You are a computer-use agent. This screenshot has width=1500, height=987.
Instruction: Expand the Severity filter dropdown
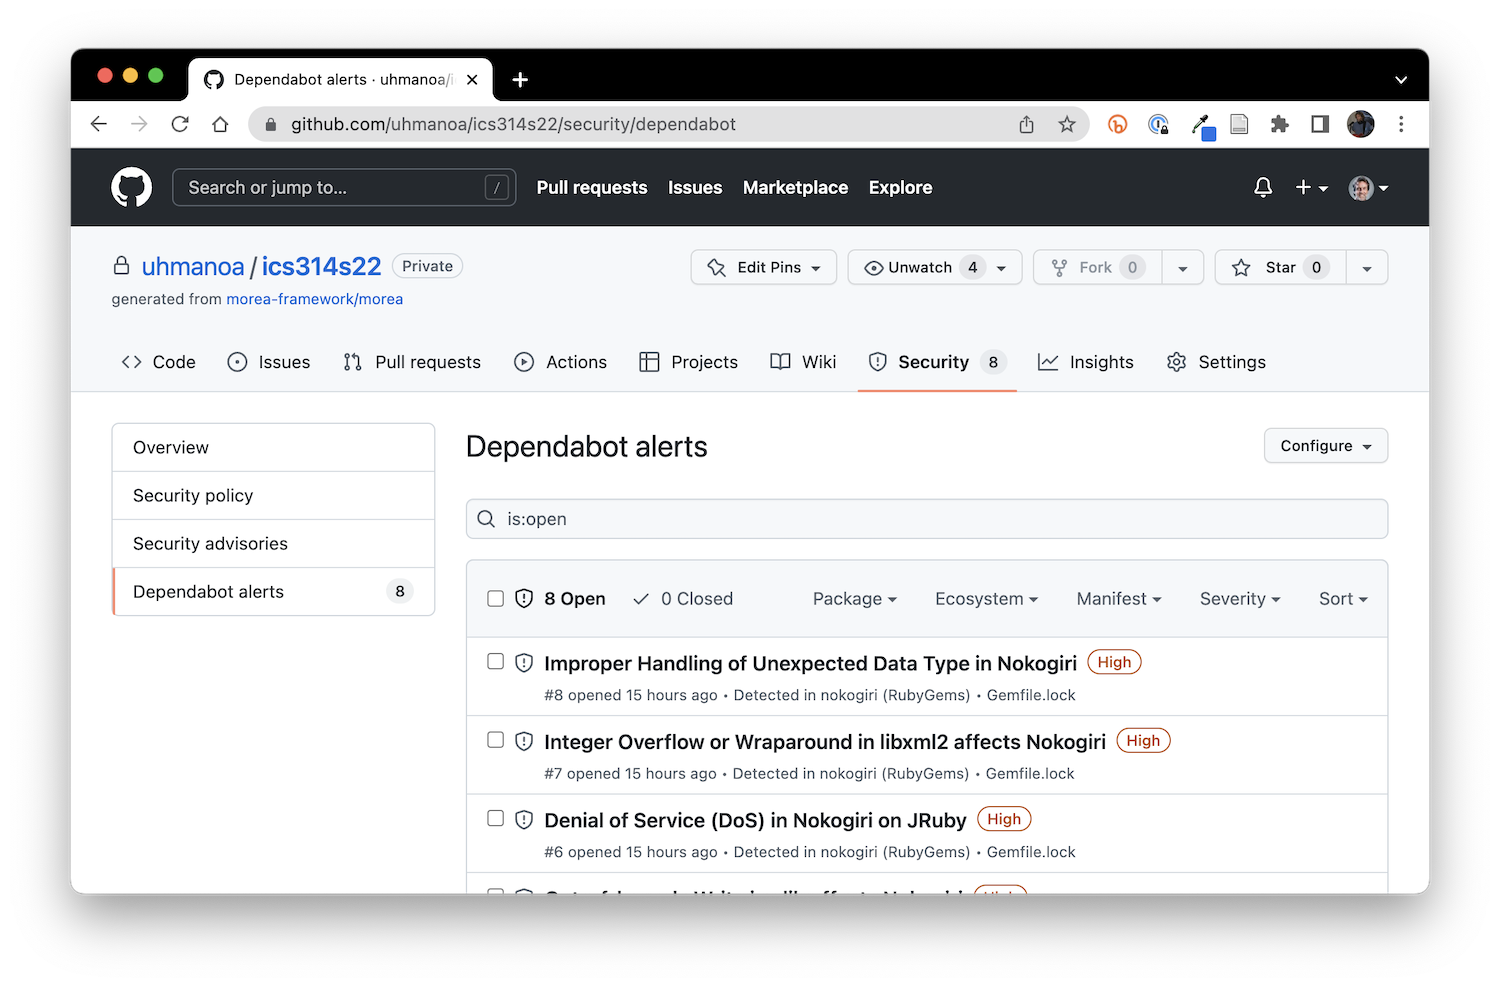[1240, 598]
